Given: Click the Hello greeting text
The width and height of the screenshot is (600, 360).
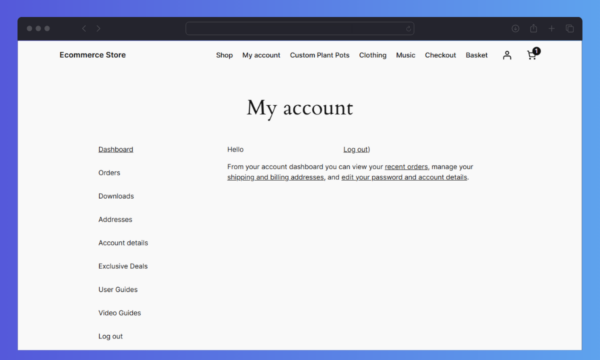Looking at the screenshot, I should (235, 149).
